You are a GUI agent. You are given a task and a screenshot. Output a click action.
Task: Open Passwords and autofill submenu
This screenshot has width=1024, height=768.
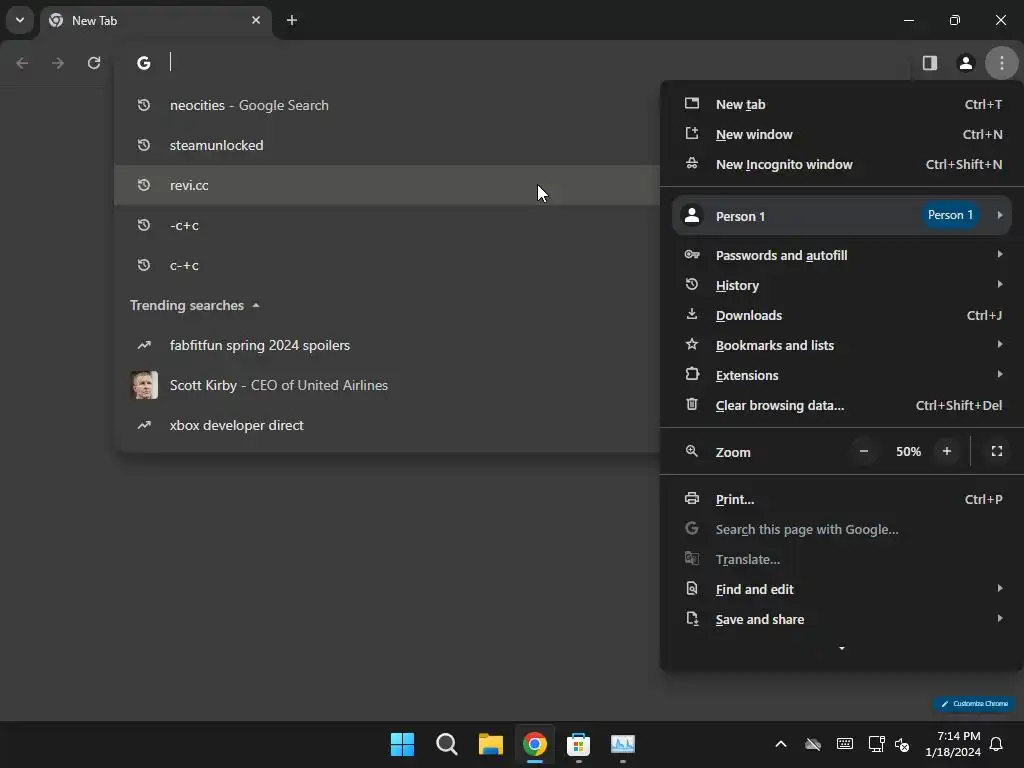842,255
